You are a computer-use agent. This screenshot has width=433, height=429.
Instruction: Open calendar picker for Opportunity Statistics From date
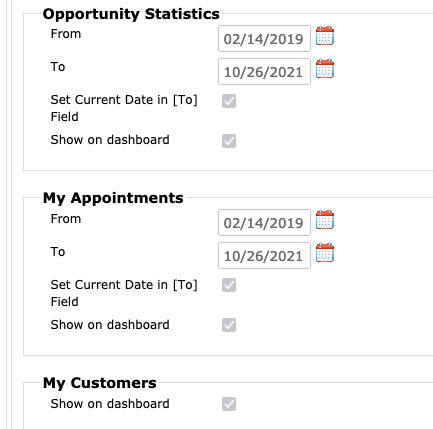click(325, 35)
